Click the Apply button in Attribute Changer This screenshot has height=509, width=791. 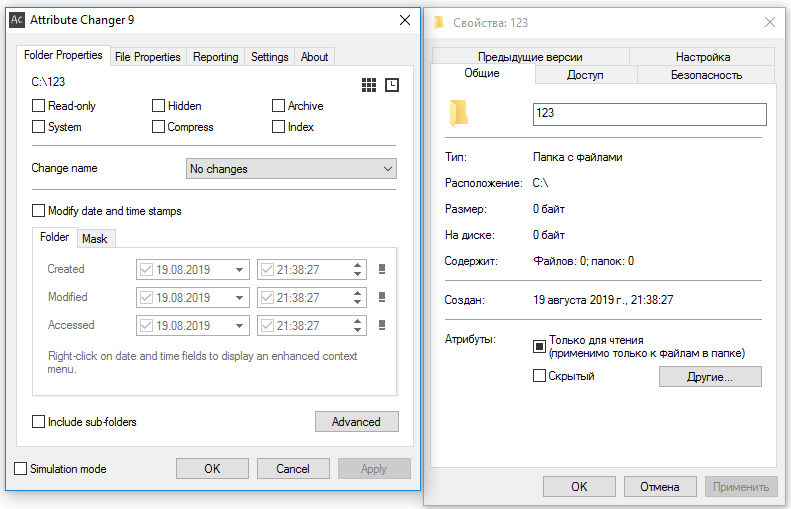coord(374,469)
